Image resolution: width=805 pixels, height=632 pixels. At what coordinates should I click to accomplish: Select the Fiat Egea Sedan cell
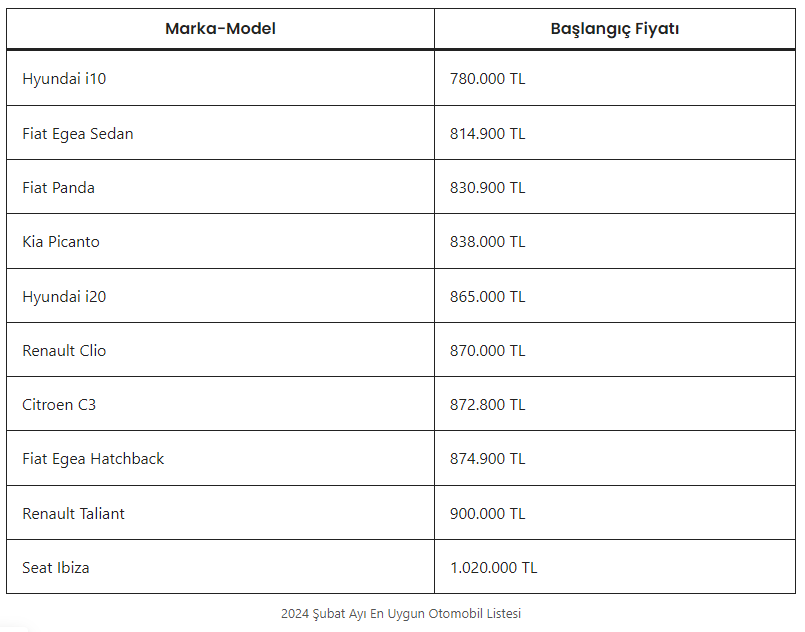pos(78,134)
